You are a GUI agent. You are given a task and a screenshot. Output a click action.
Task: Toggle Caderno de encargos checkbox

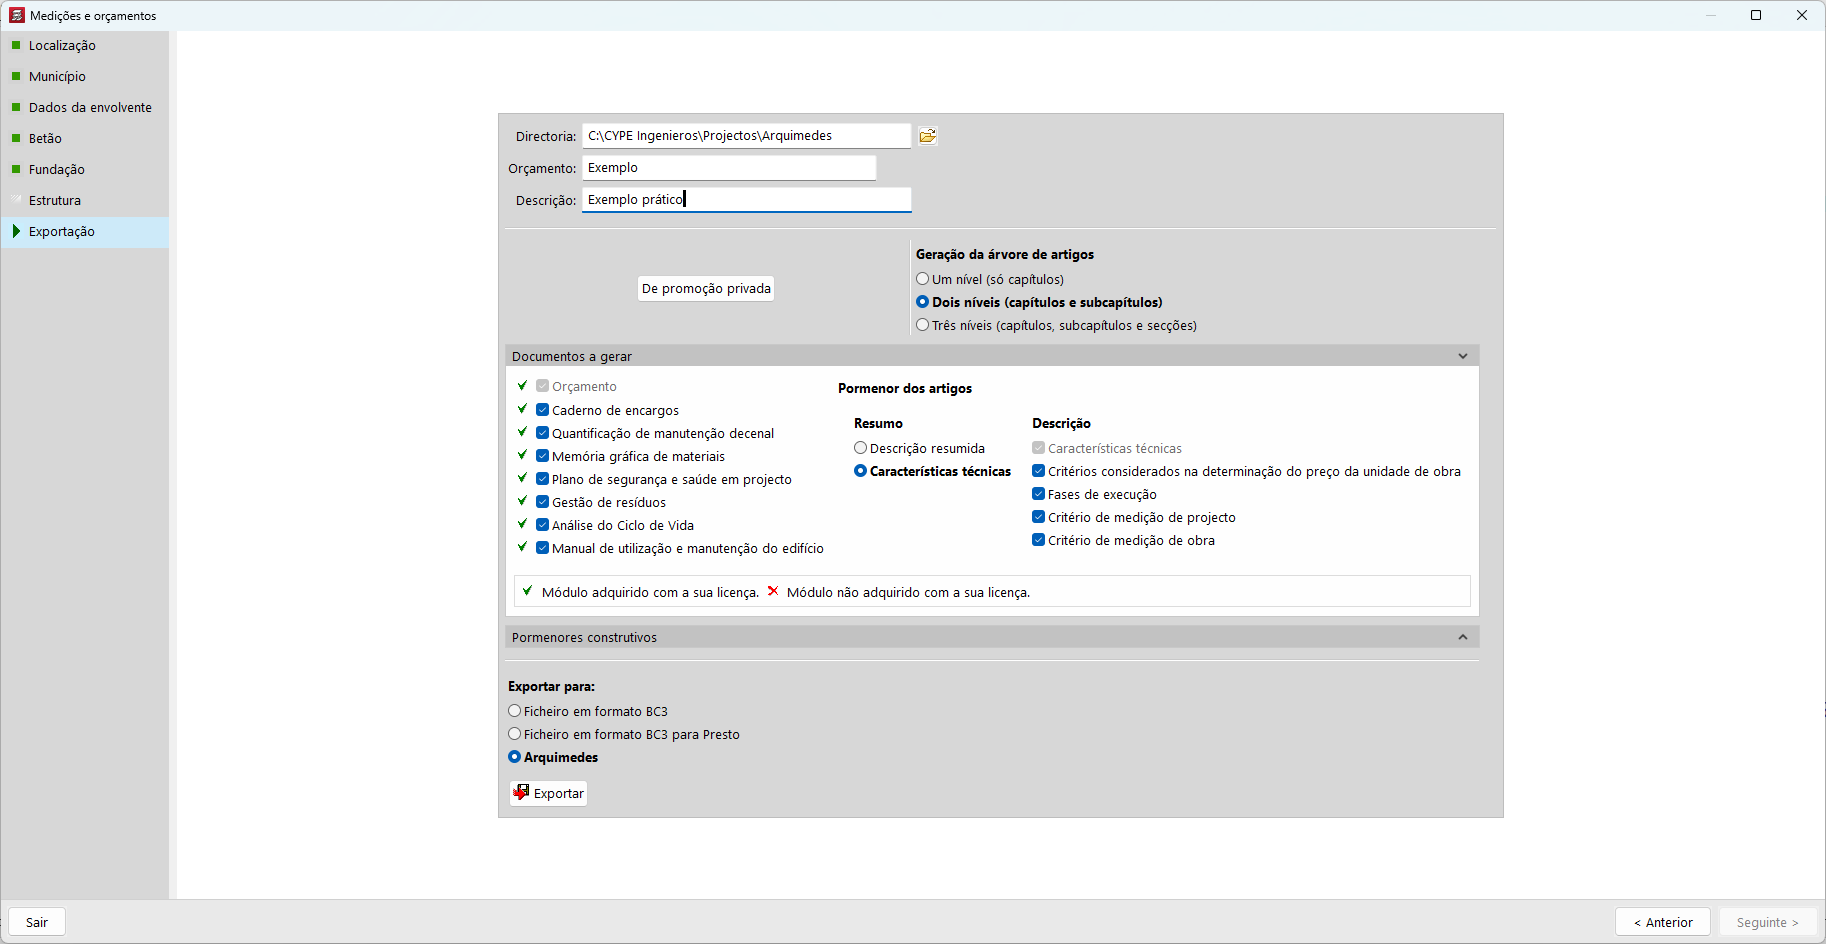(542, 410)
